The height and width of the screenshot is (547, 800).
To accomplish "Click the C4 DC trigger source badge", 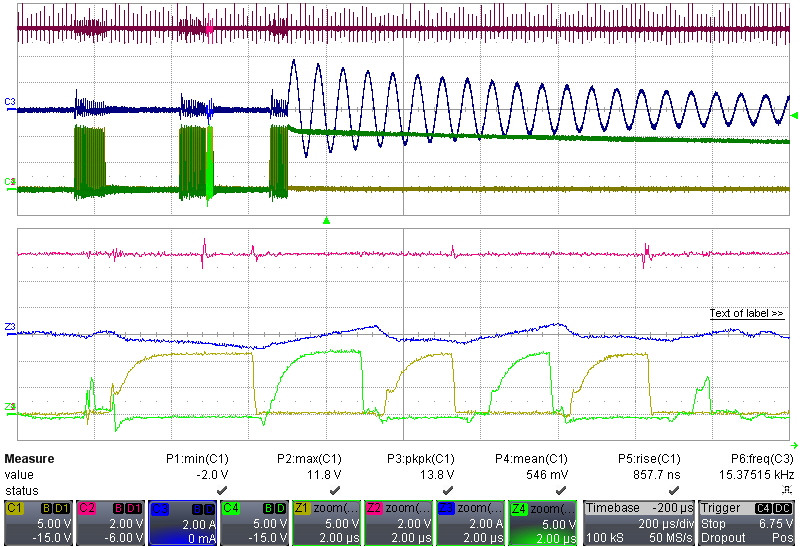I will pyautogui.click(x=774, y=508).
